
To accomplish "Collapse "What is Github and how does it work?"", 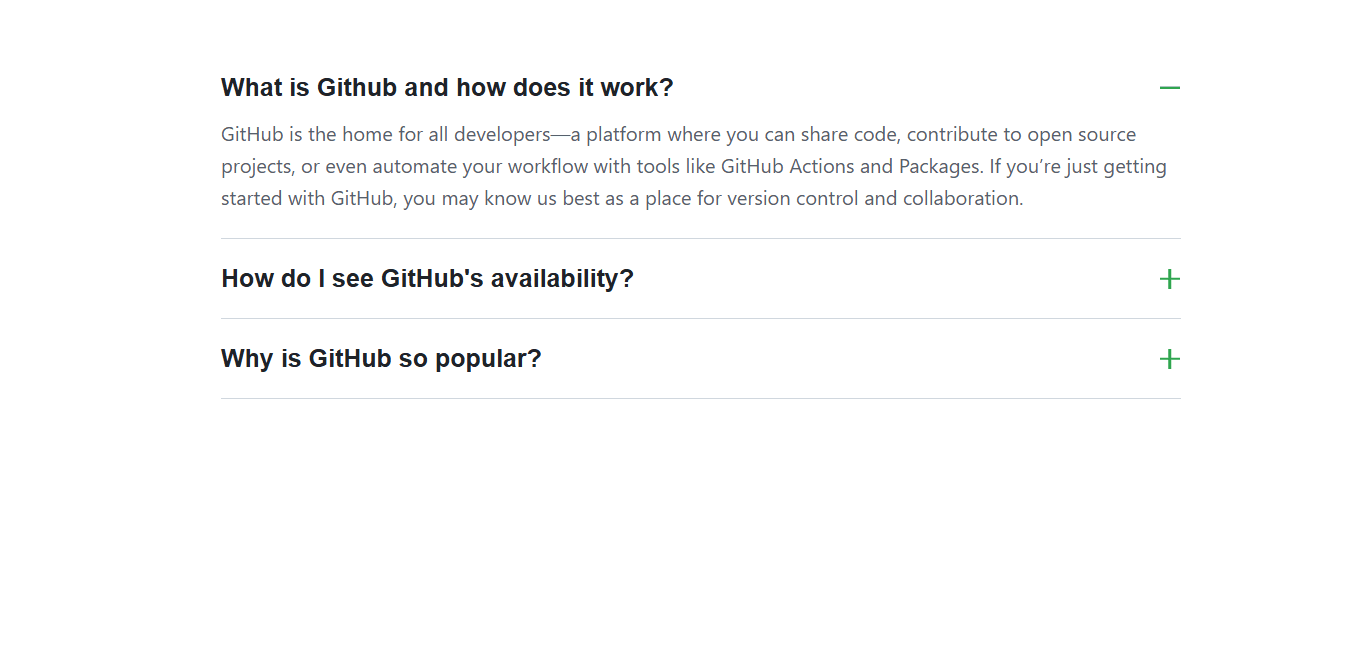I will pyautogui.click(x=447, y=88).
